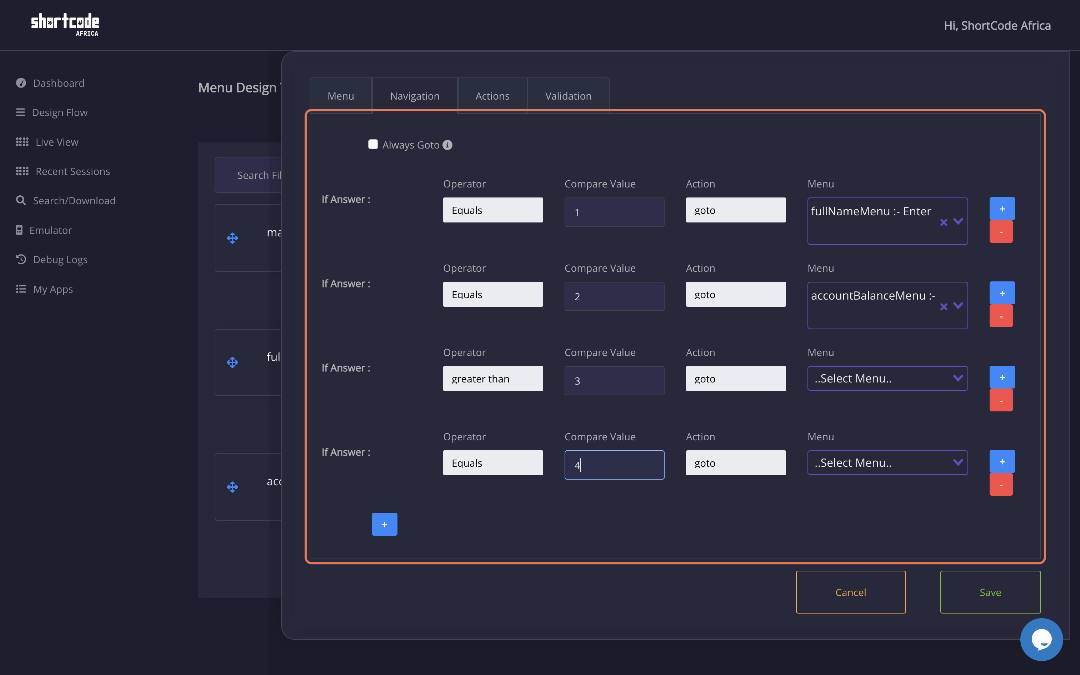The height and width of the screenshot is (675, 1080).
Task: Click the Compare Value field containing 2
Action: 614,296
